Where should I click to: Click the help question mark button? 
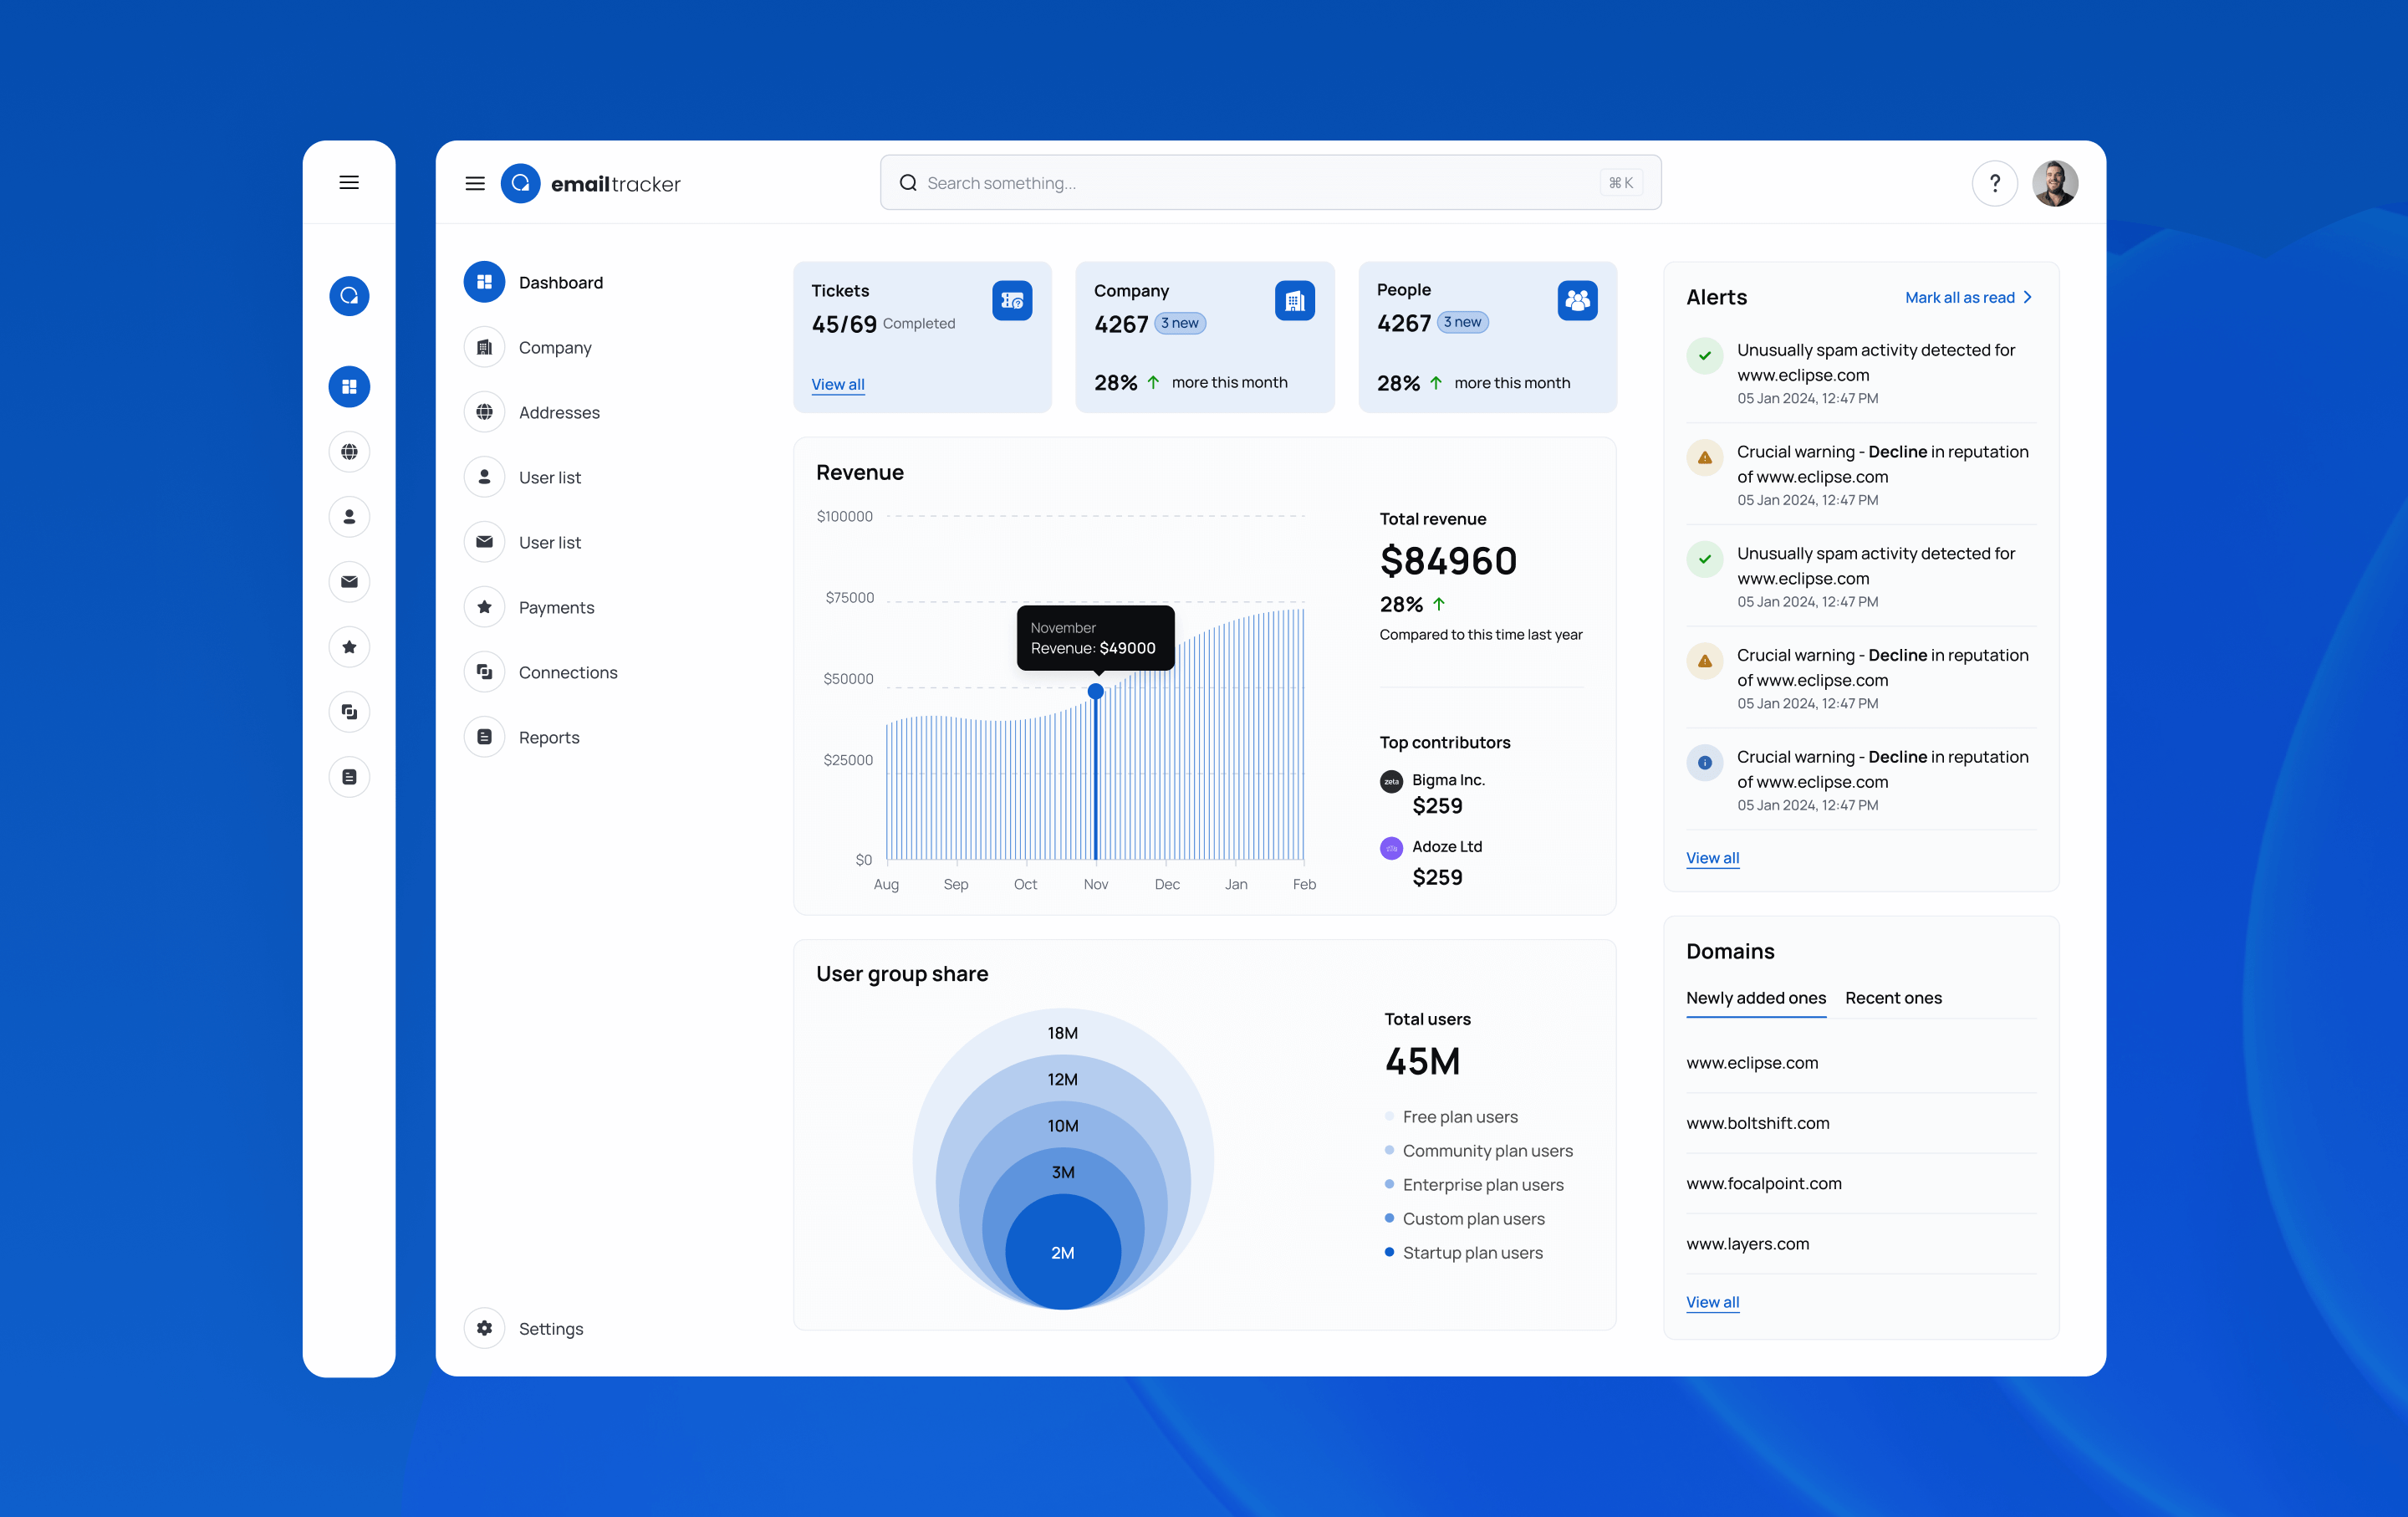click(x=1995, y=182)
